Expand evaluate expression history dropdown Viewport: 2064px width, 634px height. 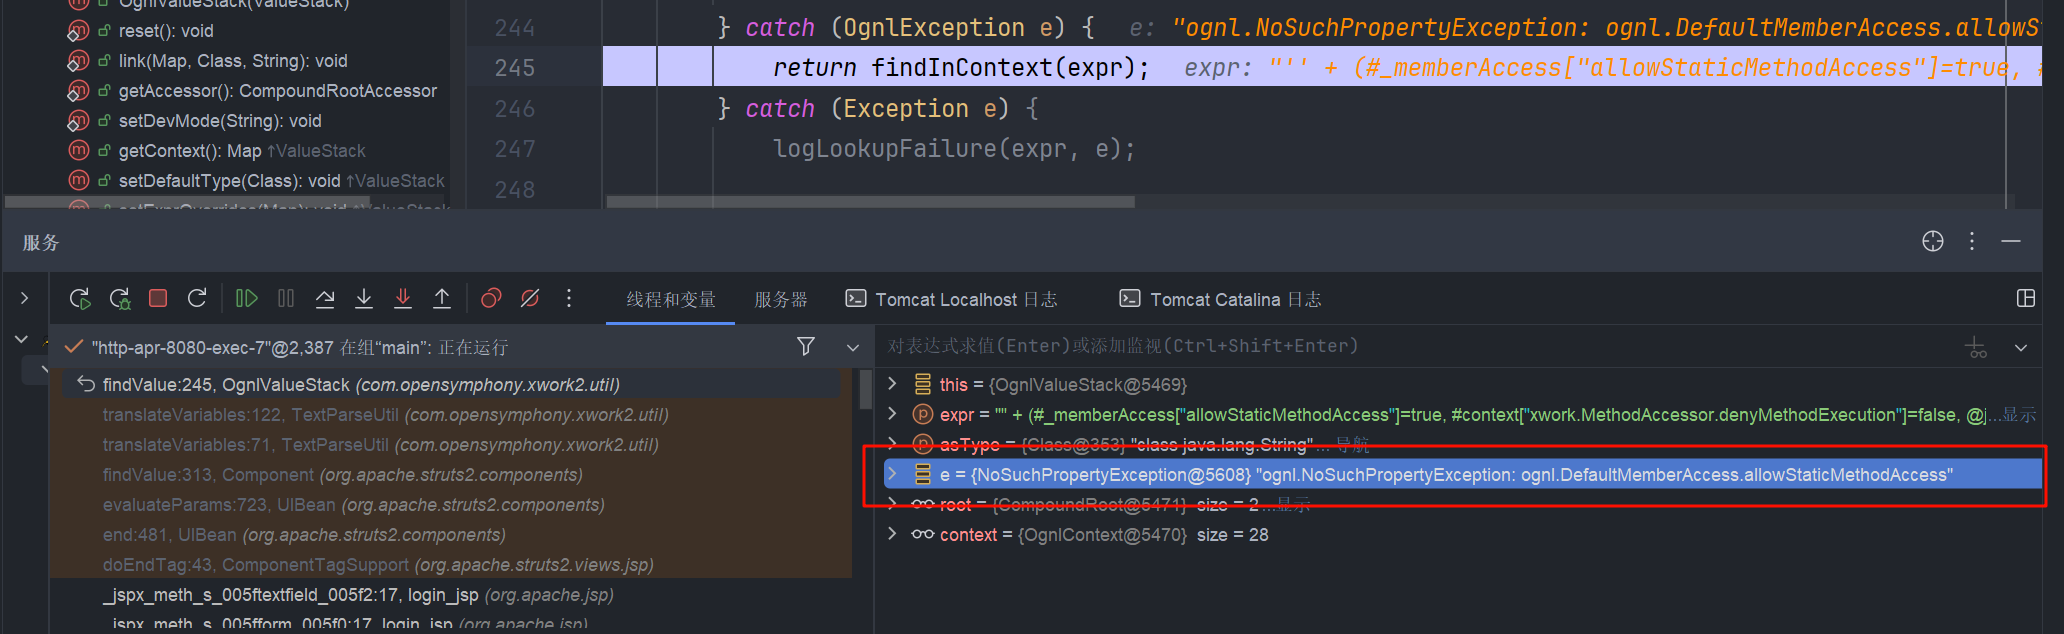2021,348
